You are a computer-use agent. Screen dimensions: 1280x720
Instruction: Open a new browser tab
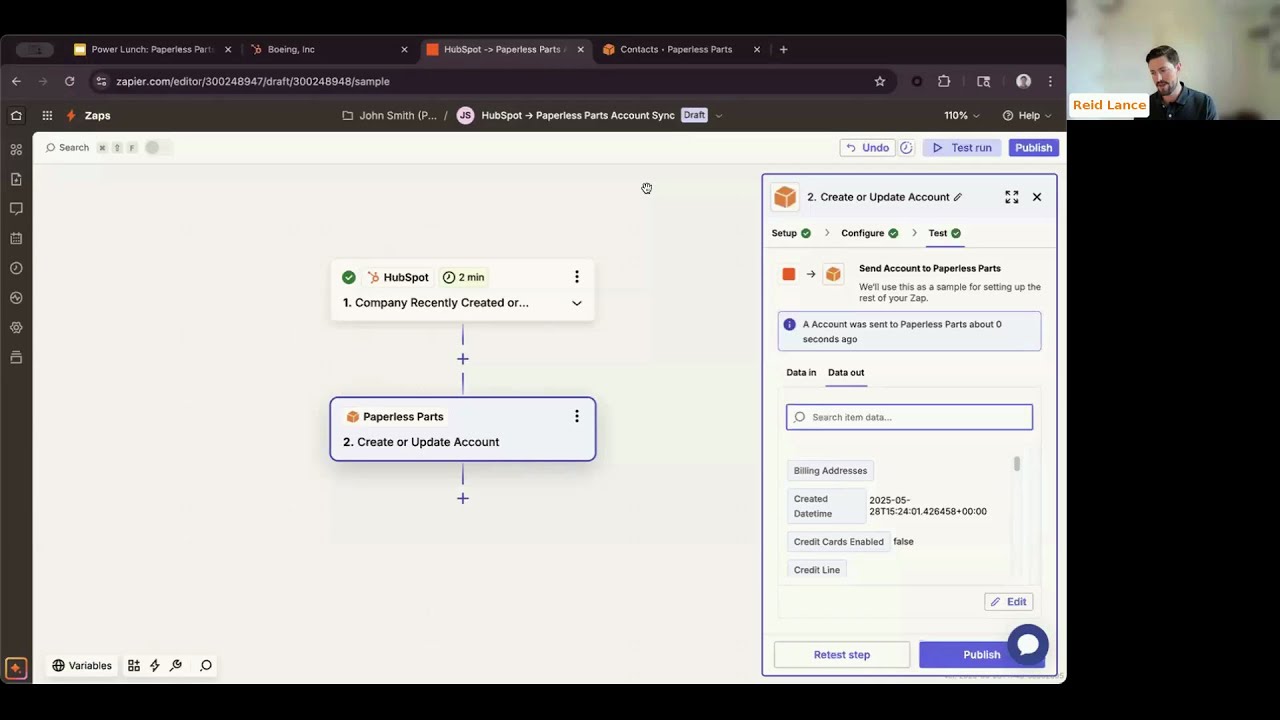pyautogui.click(x=783, y=49)
